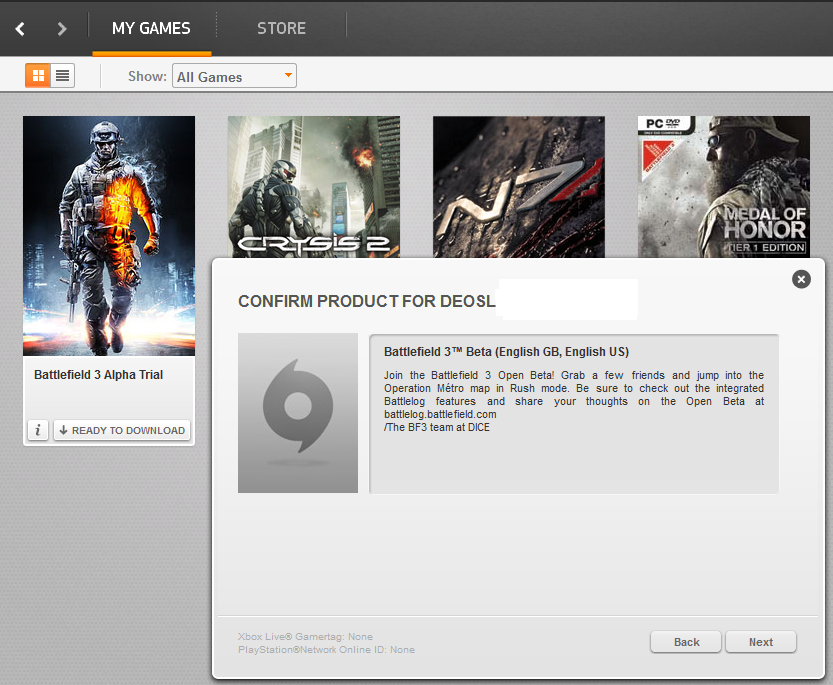
Task: Click the Battlefield 3 Alpha Trial title
Action: click(98, 375)
